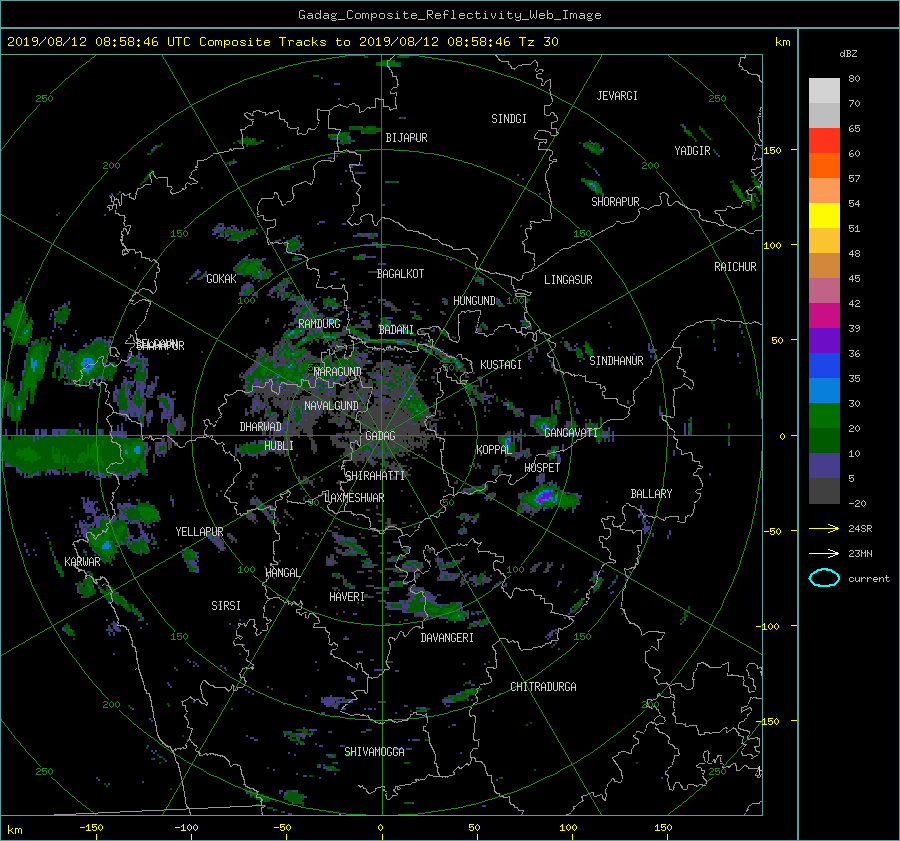The height and width of the screenshot is (841, 900).
Task: Click the HUBLI city label
Action: click(x=279, y=446)
